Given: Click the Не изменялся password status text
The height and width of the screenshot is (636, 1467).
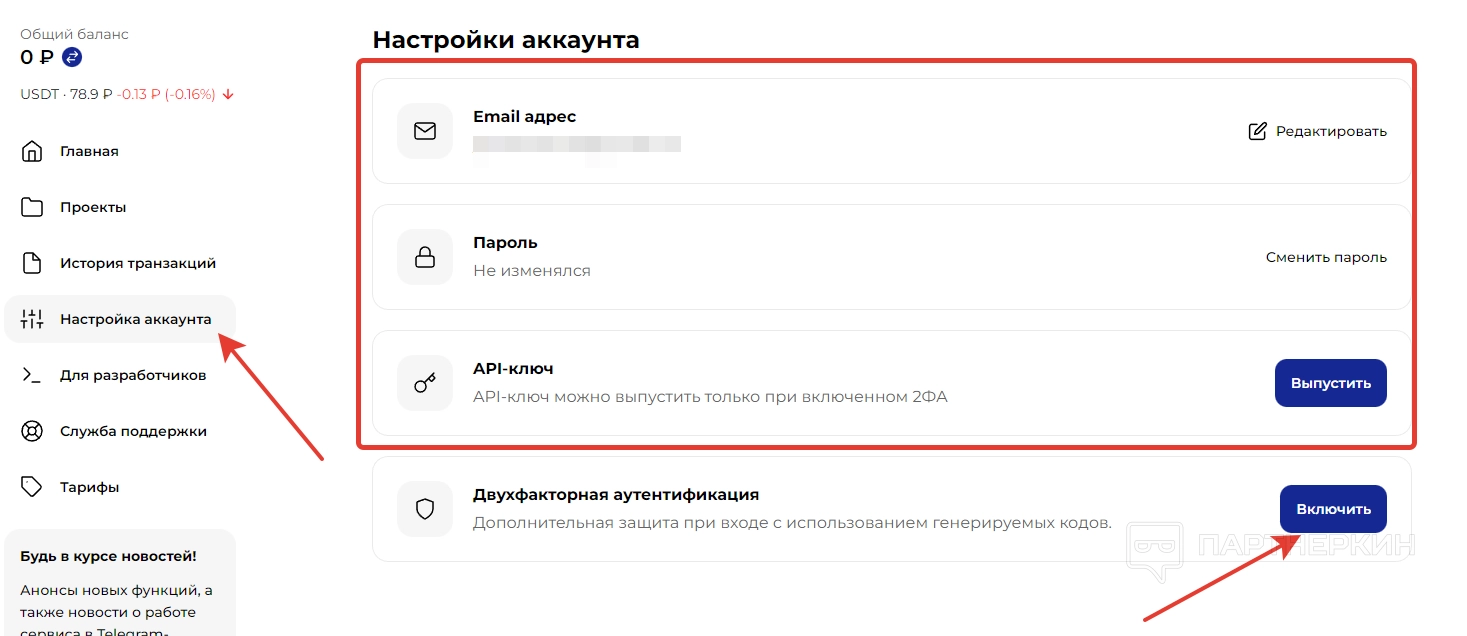Looking at the screenshot, I should click(x=532, y=270).
